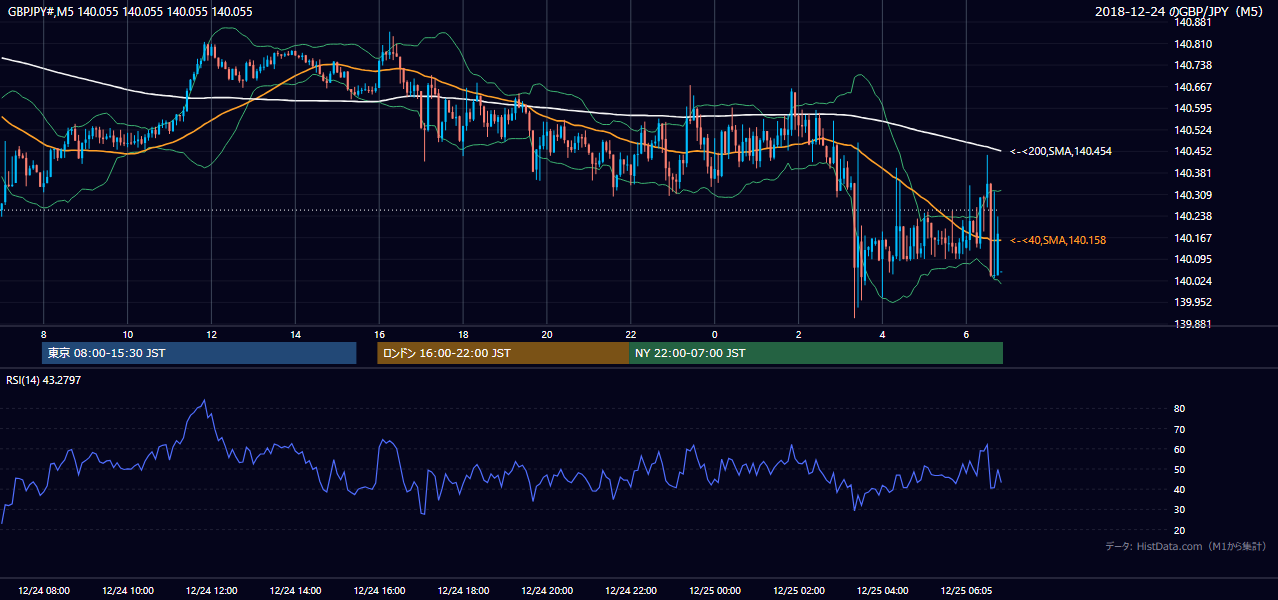Click bottom time label 12/24 22:00
Viewport: 1278px width, 600px height.
(x=631, y=591)
